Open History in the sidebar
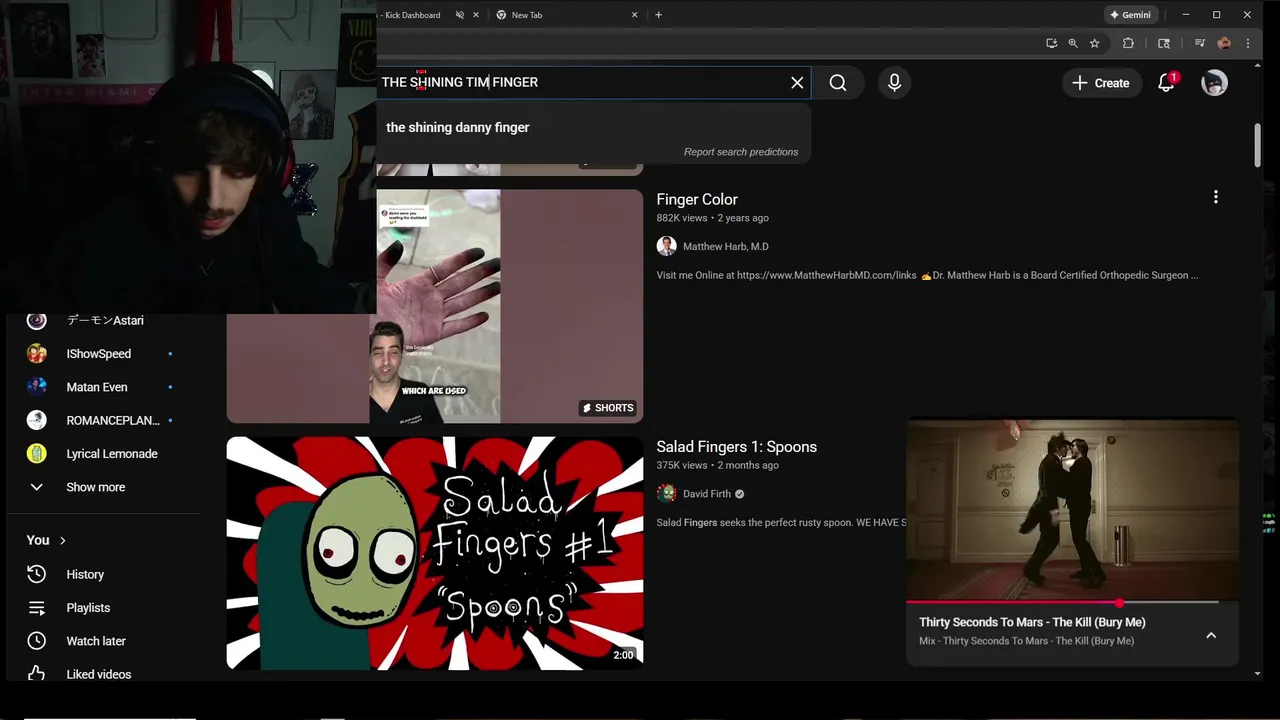The image size is (1280, 720). pos(103,574)
